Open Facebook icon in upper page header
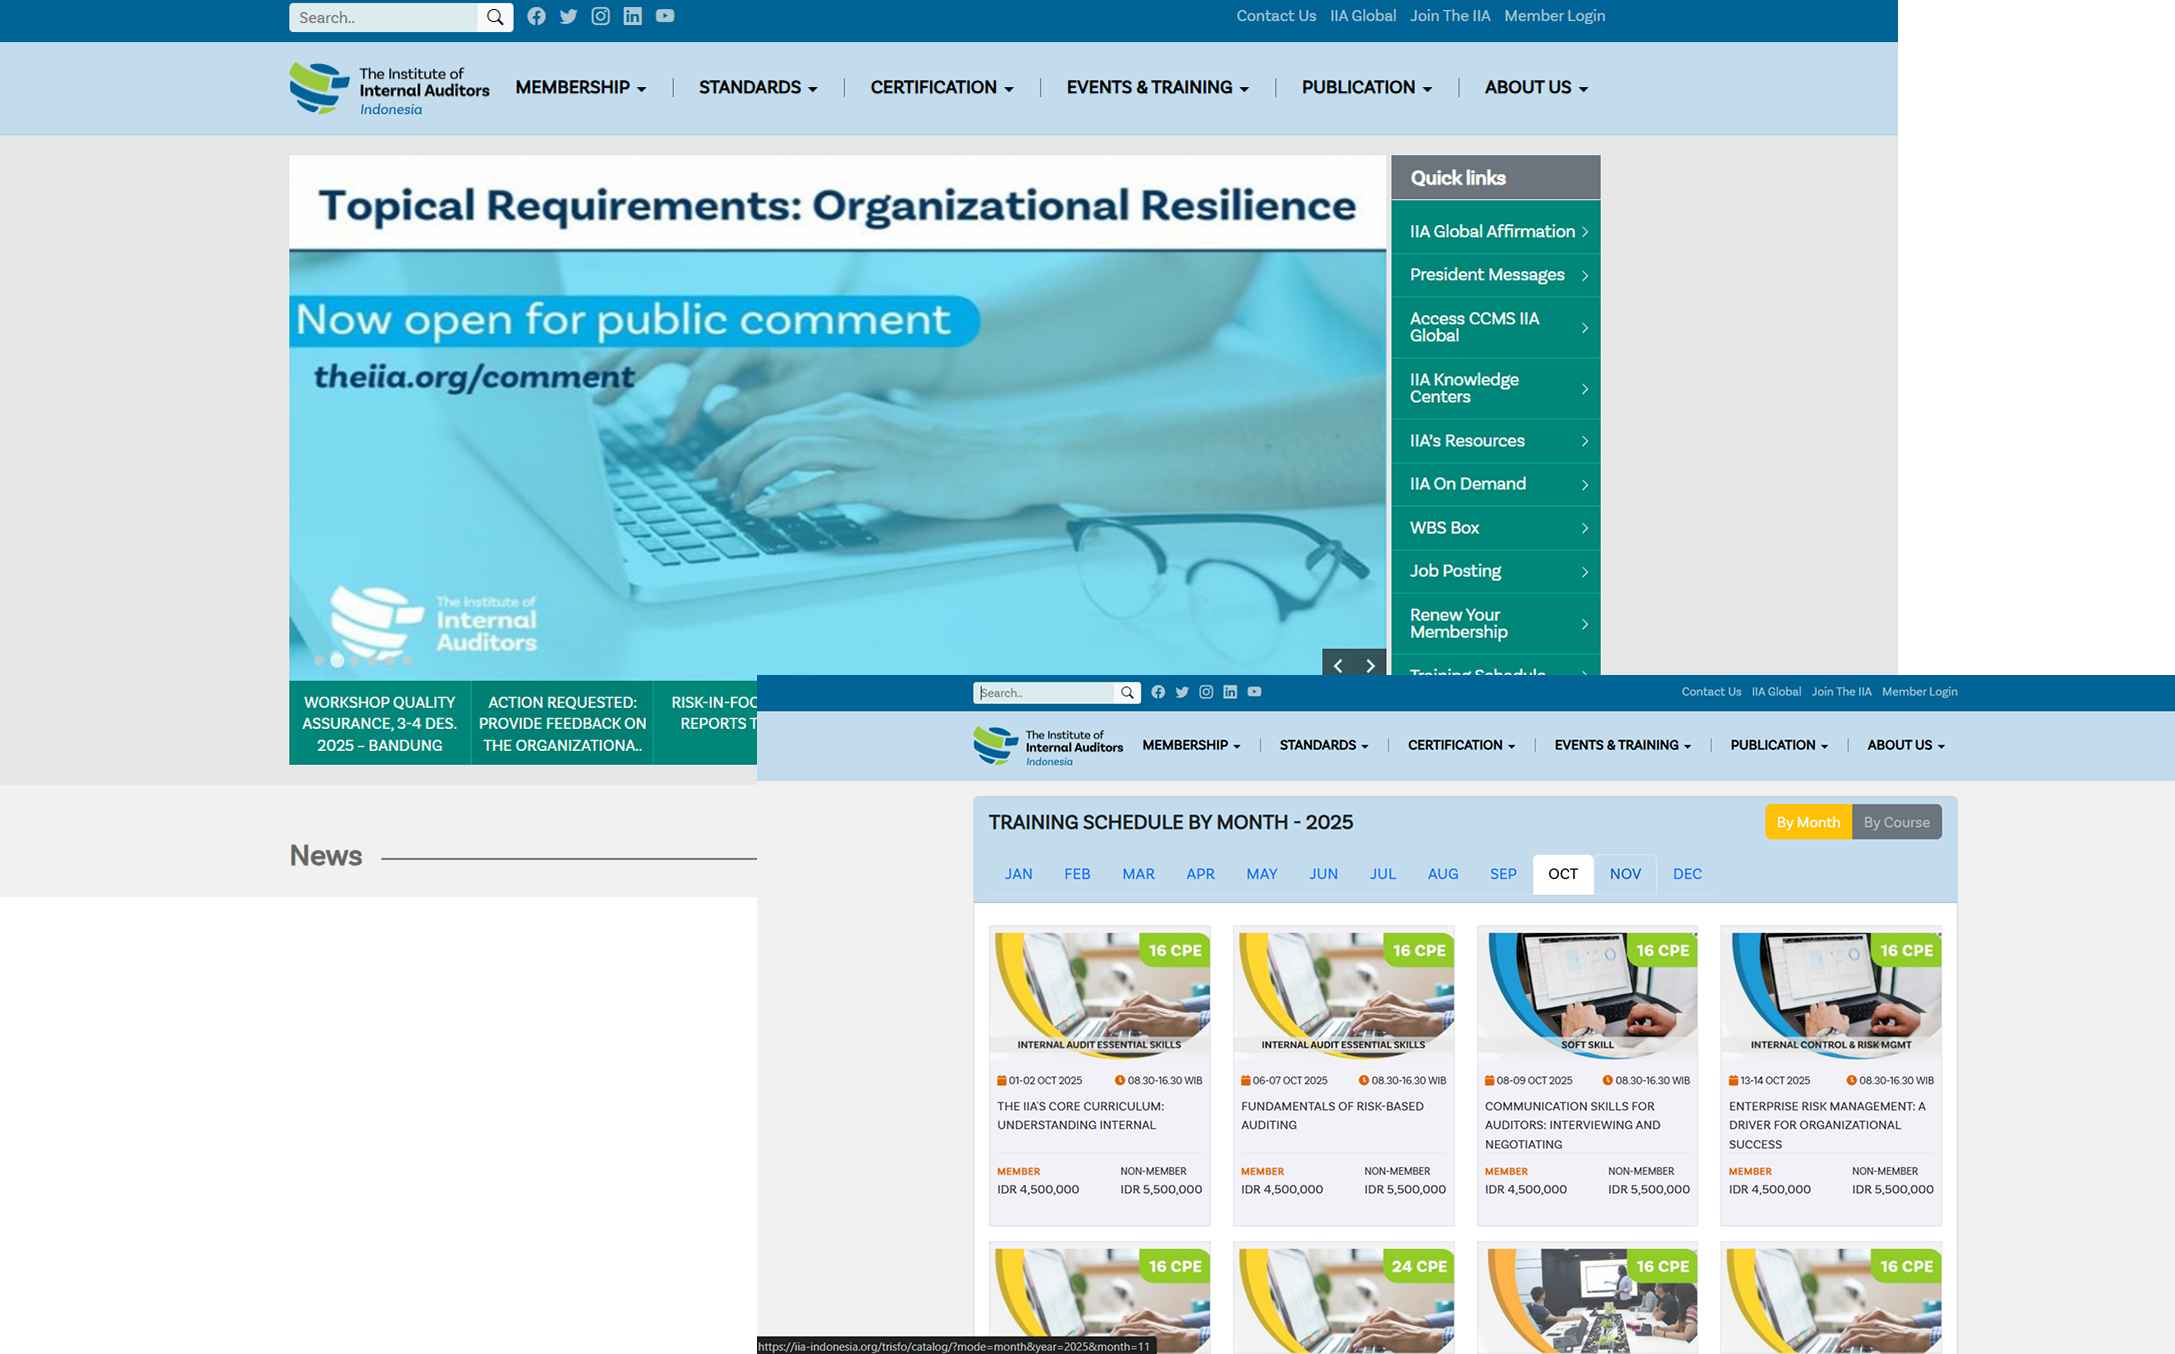 coord(536,16)
